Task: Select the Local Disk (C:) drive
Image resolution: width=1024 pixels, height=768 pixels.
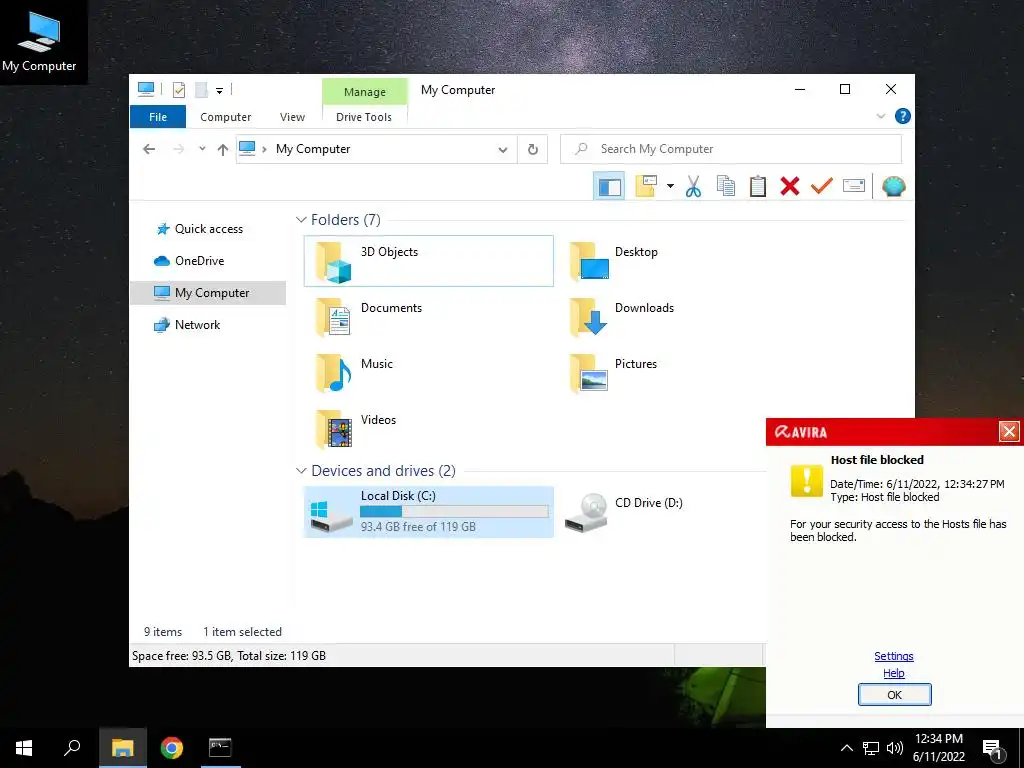Action: pos(428,512)
